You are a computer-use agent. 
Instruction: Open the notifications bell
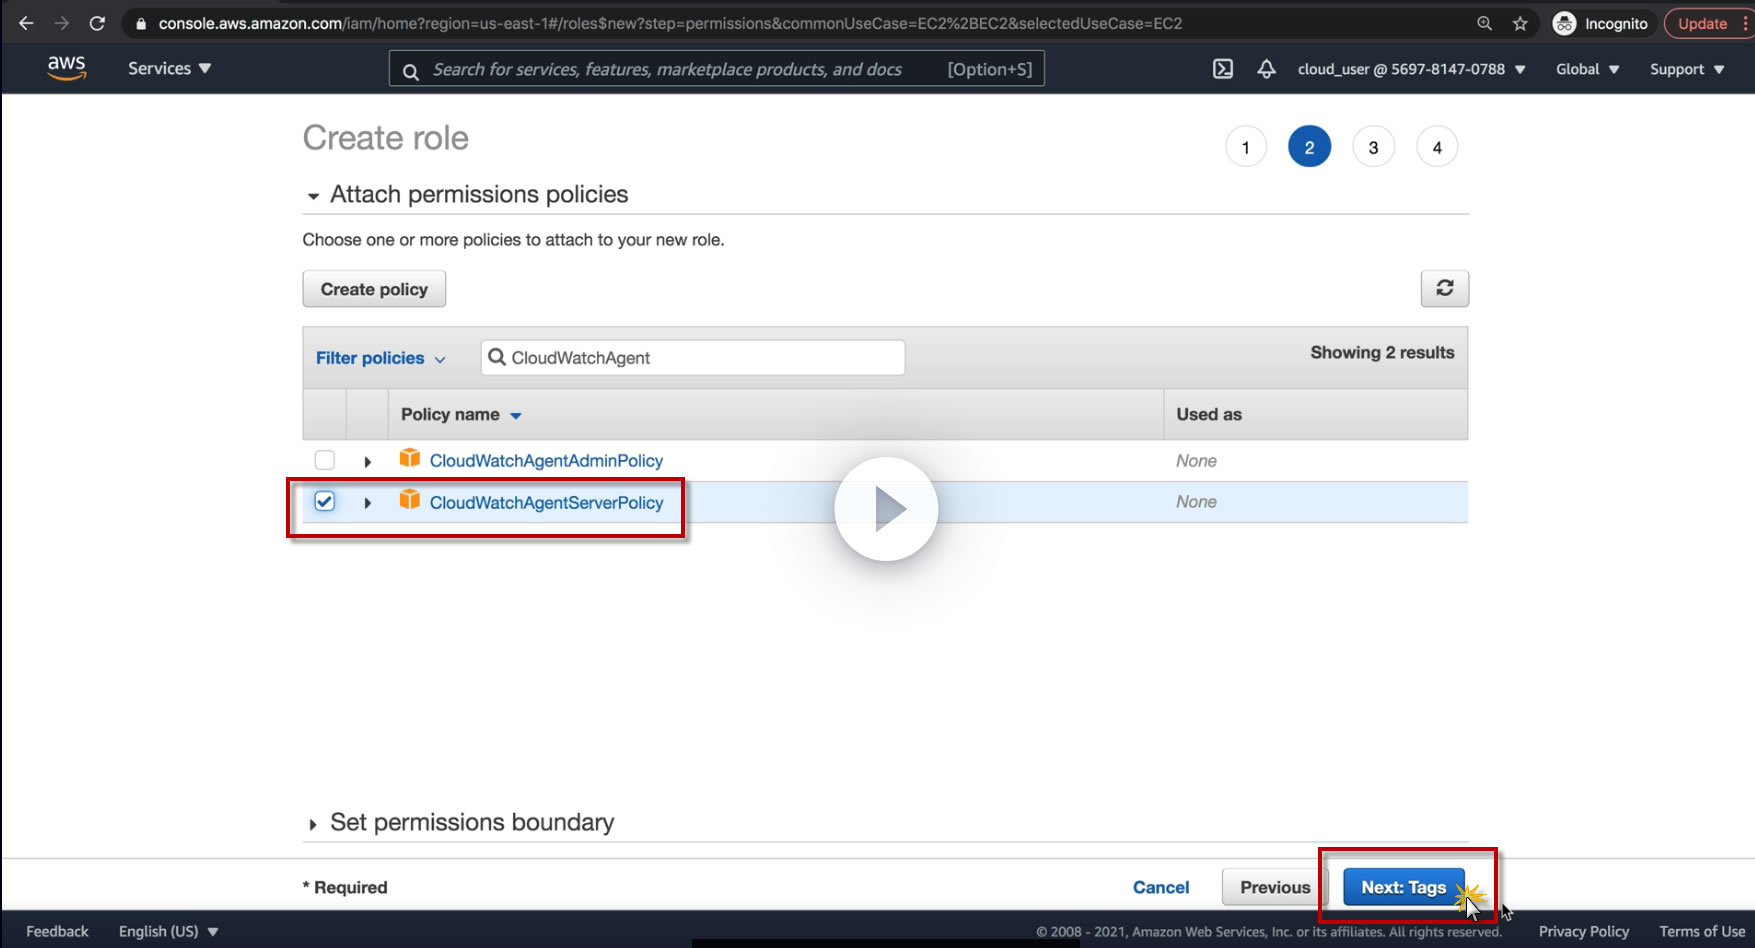pyautogui.click(x=1266, y=69)
